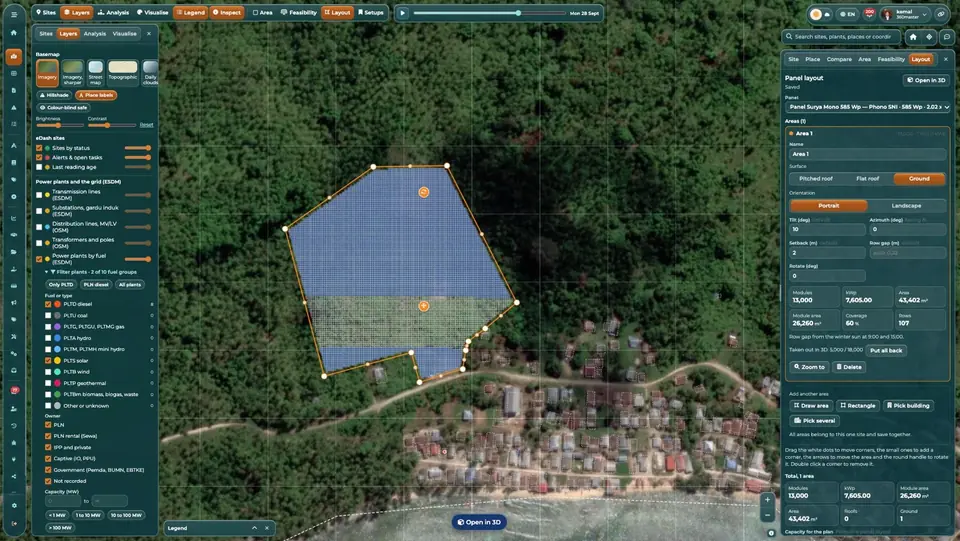Select the Street map basemap thumbnail
This screenshot has width=960, height=541.
[96, 72]
